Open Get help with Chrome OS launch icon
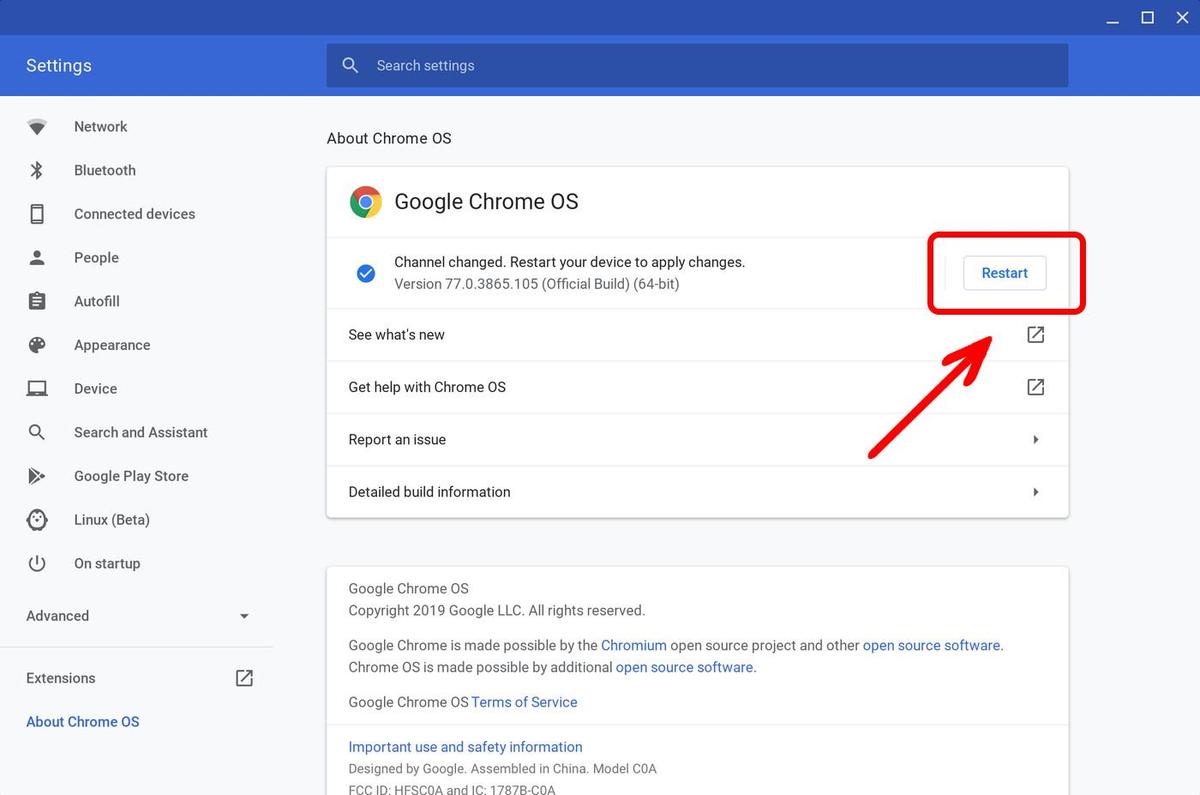The width and height of the screenshot is (1200, 795). (x=1036, y=387)
